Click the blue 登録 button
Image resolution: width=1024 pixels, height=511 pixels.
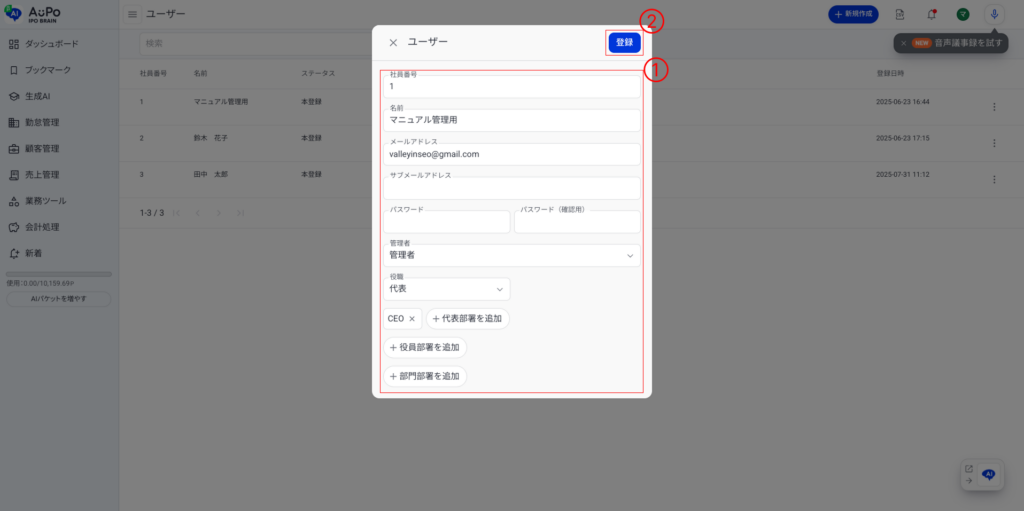click(x=624, y=43)
